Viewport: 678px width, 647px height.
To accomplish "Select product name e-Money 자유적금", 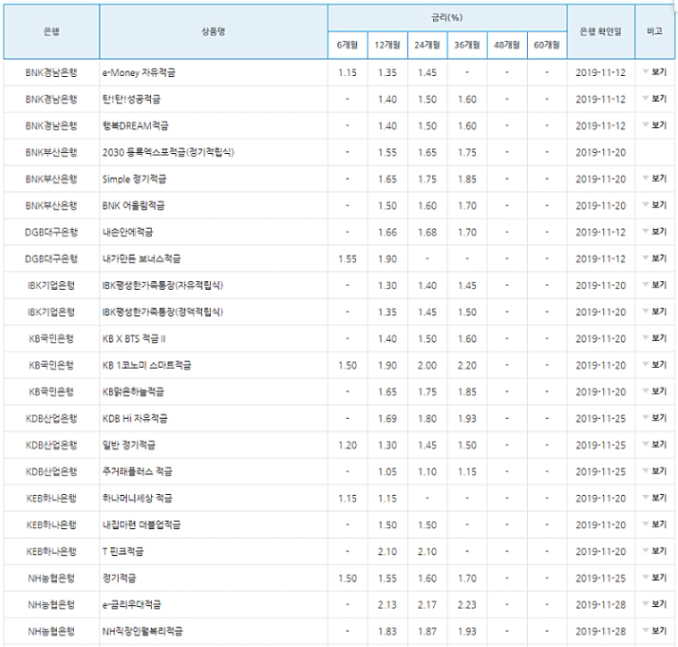I will [139, 73].
